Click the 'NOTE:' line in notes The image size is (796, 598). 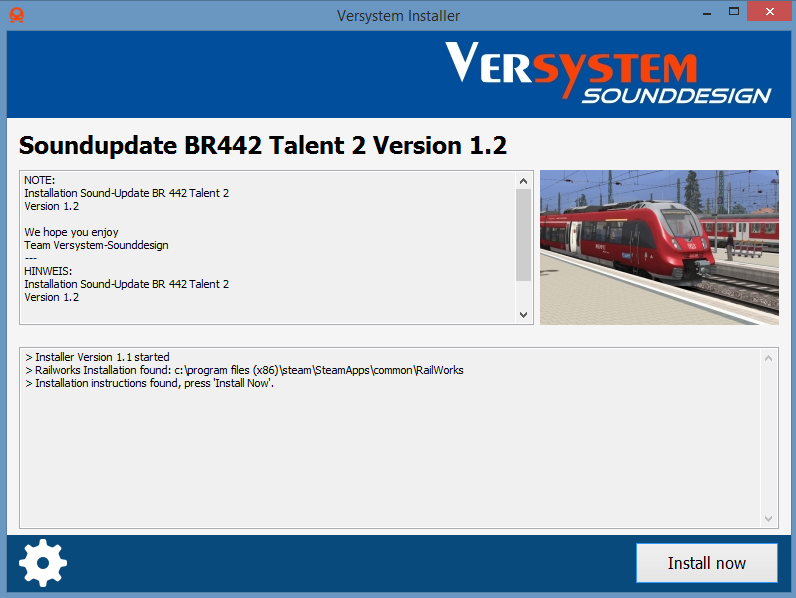(x=40, y=180)
